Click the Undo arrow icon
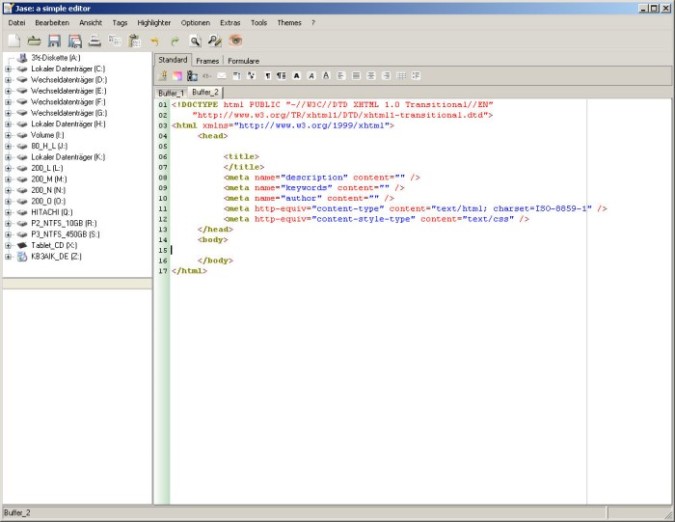The width and height of the screenshot is (675, 522). click(154, 41)
